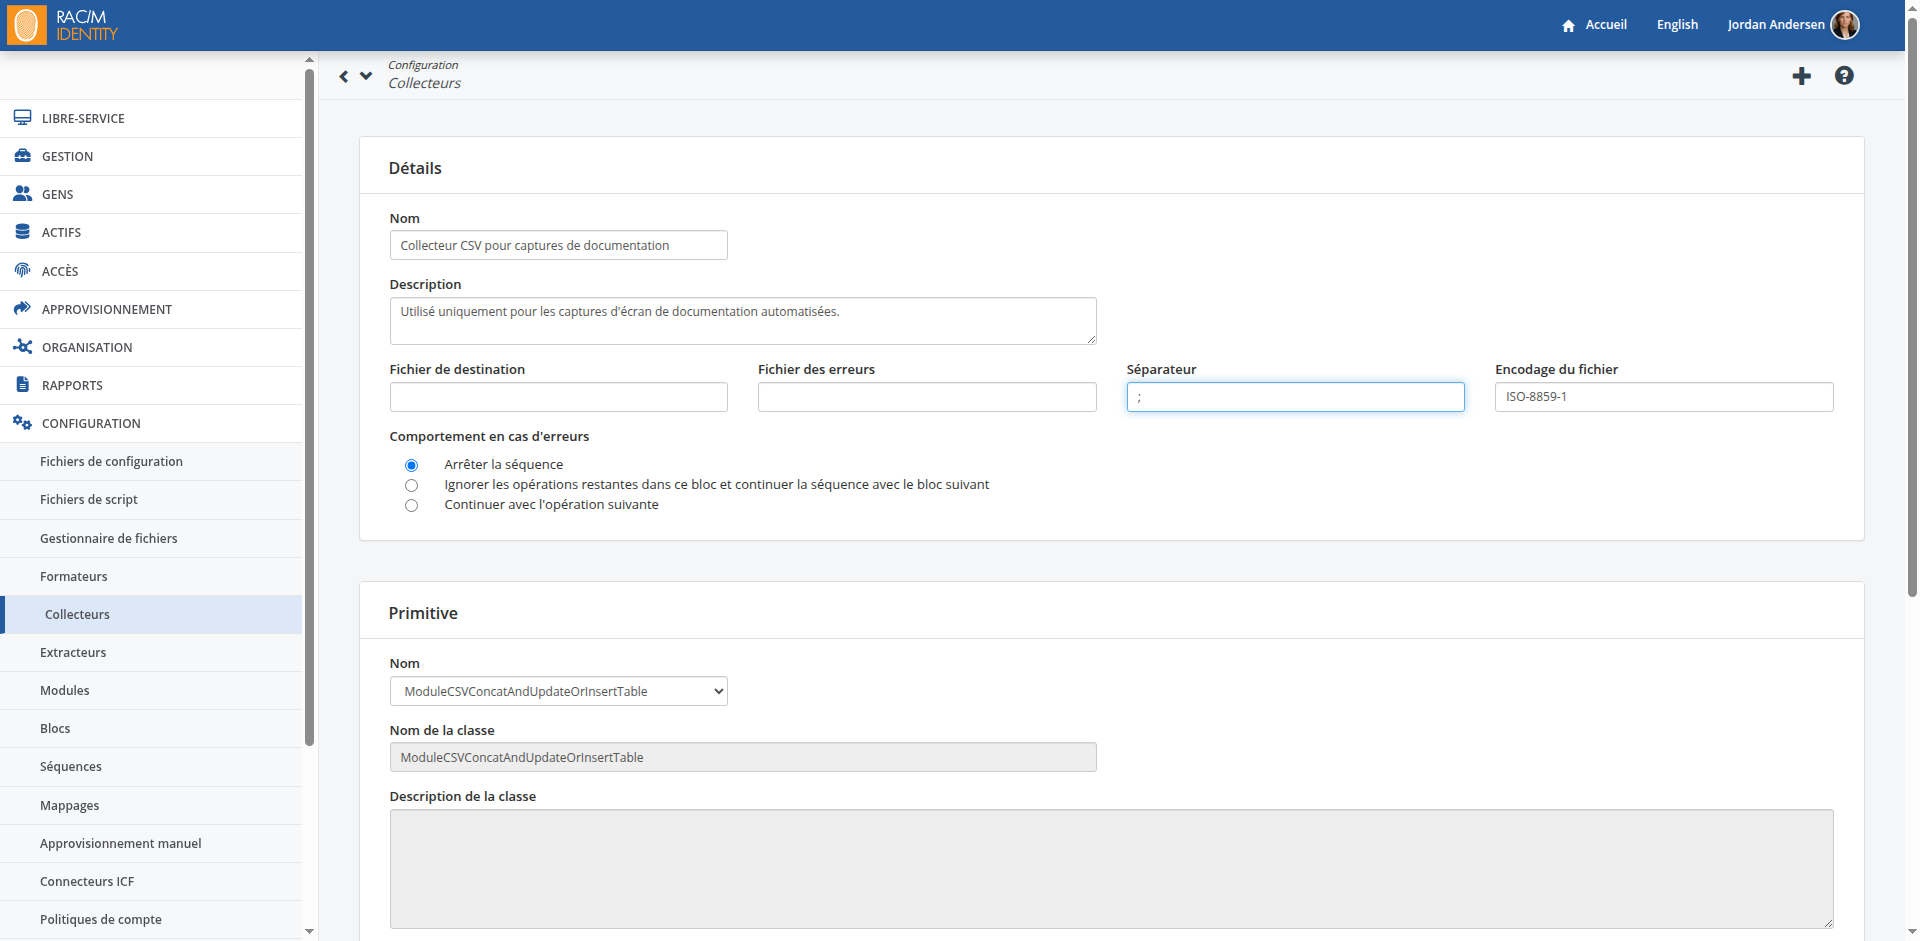Click the main page vertical scrollbar
The image size is (1920, 941).
(x=1912, y=306)
